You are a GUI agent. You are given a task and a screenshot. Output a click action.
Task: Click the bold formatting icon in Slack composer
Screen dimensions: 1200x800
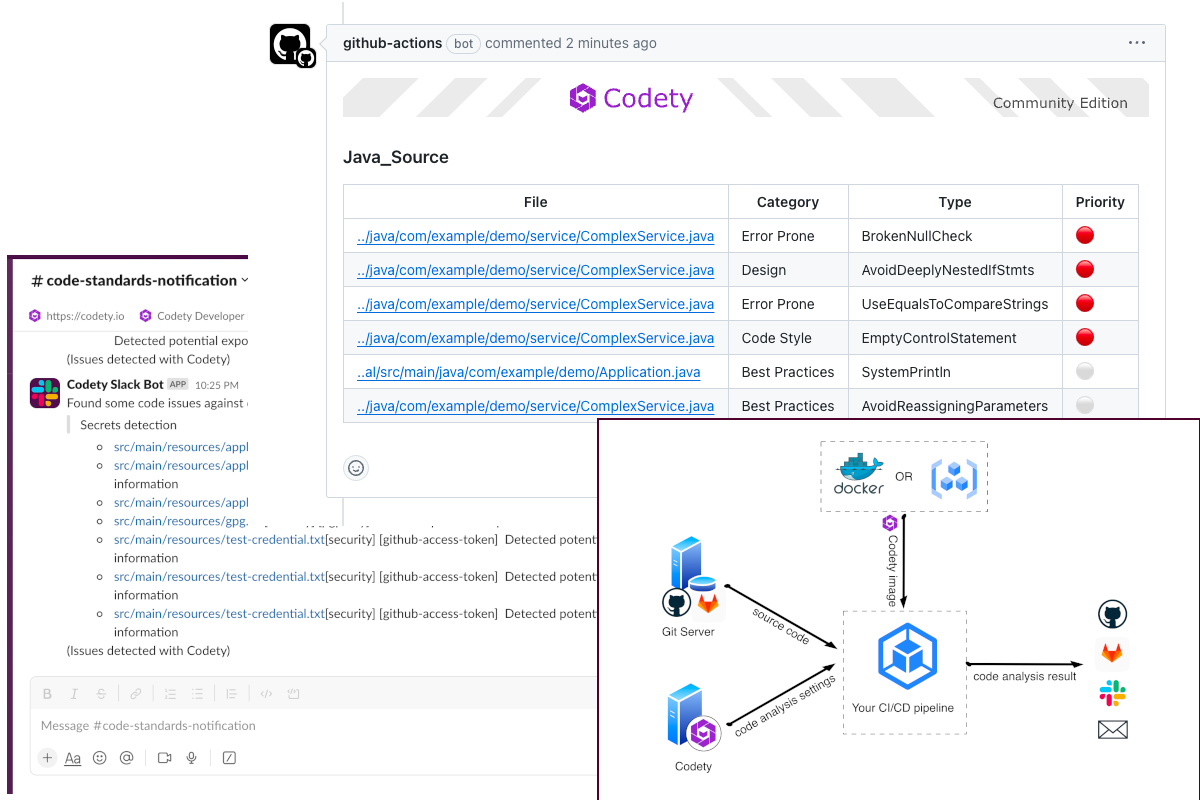click(x=47, y=694)
